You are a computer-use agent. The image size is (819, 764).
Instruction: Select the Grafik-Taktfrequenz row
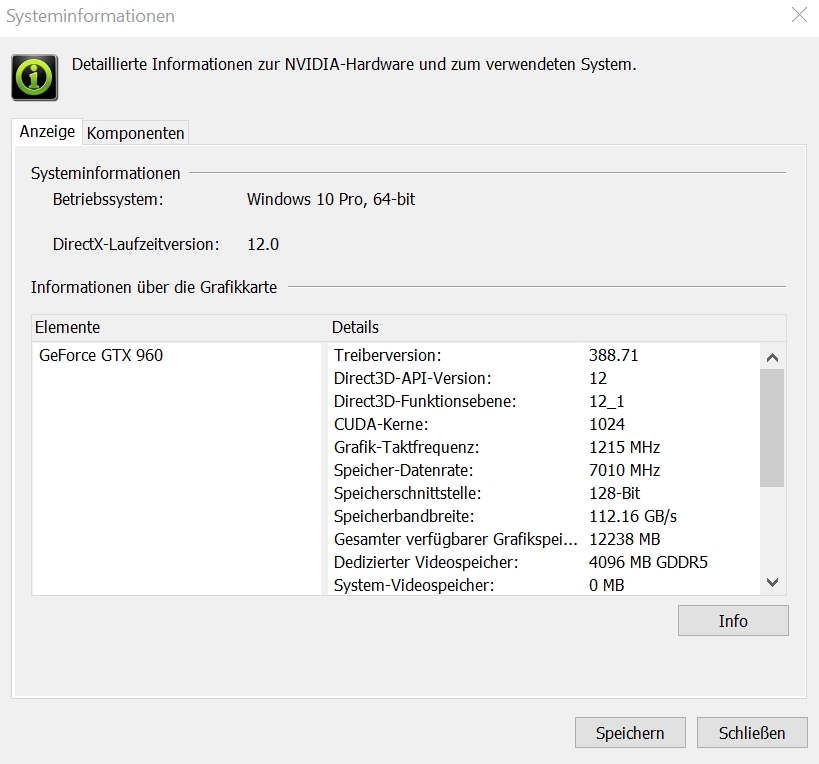544,447
